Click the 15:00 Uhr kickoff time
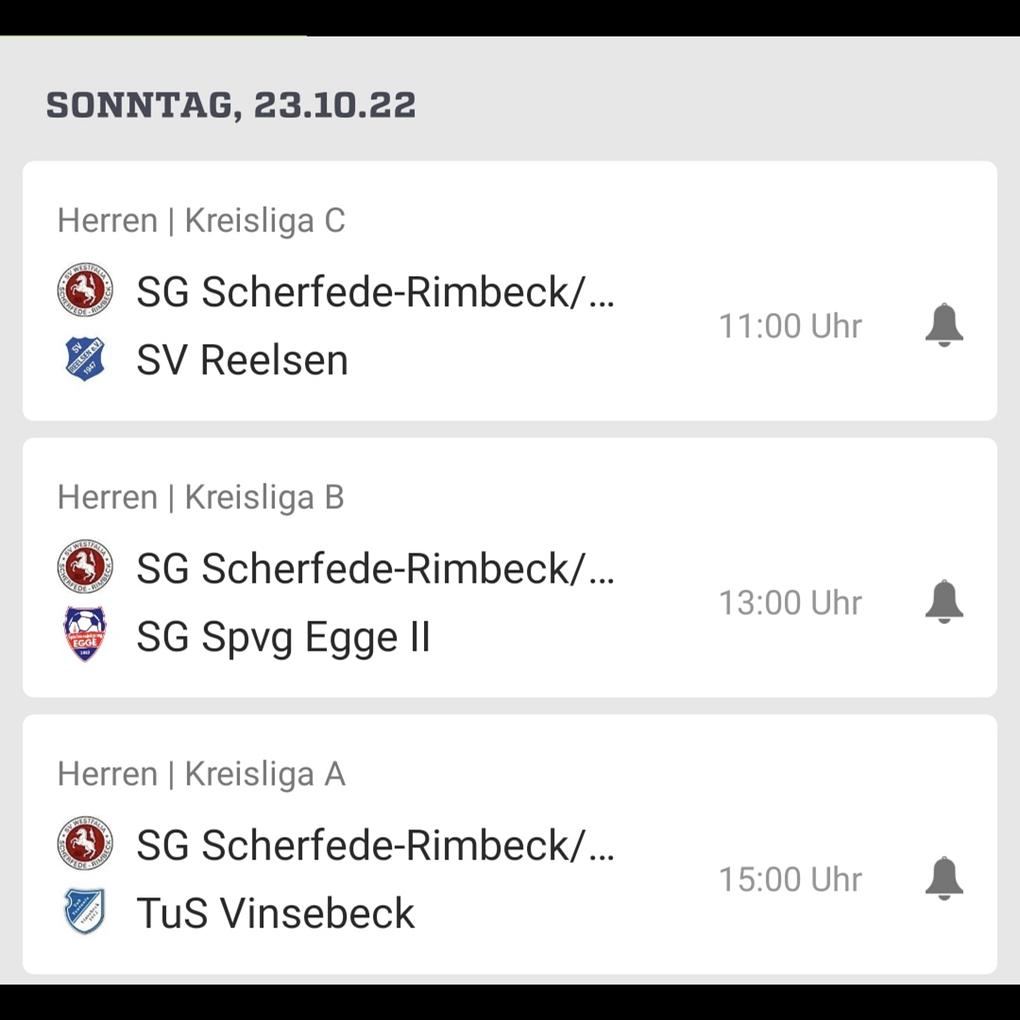This screenshot has width=1020, height=1020. pyautogui.click(x=790, y=880)
